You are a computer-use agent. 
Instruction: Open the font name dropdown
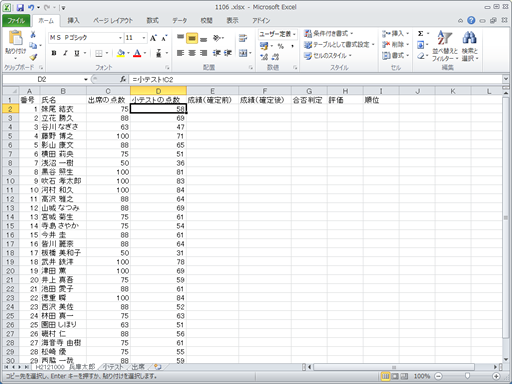click(120, 38)
